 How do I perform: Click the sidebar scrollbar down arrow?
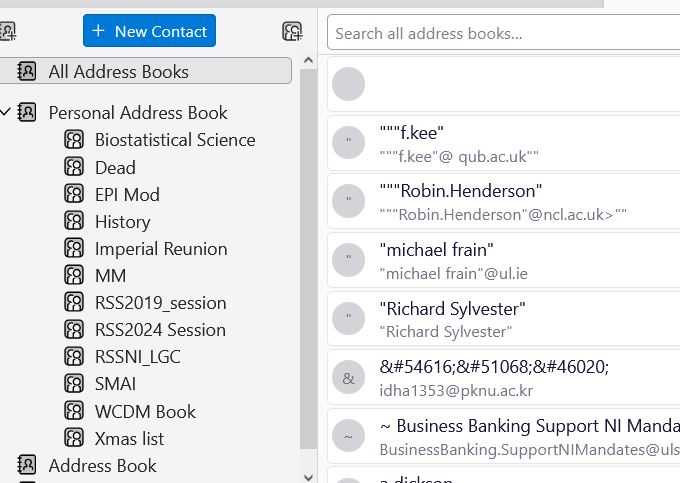(x=309, y=475)
